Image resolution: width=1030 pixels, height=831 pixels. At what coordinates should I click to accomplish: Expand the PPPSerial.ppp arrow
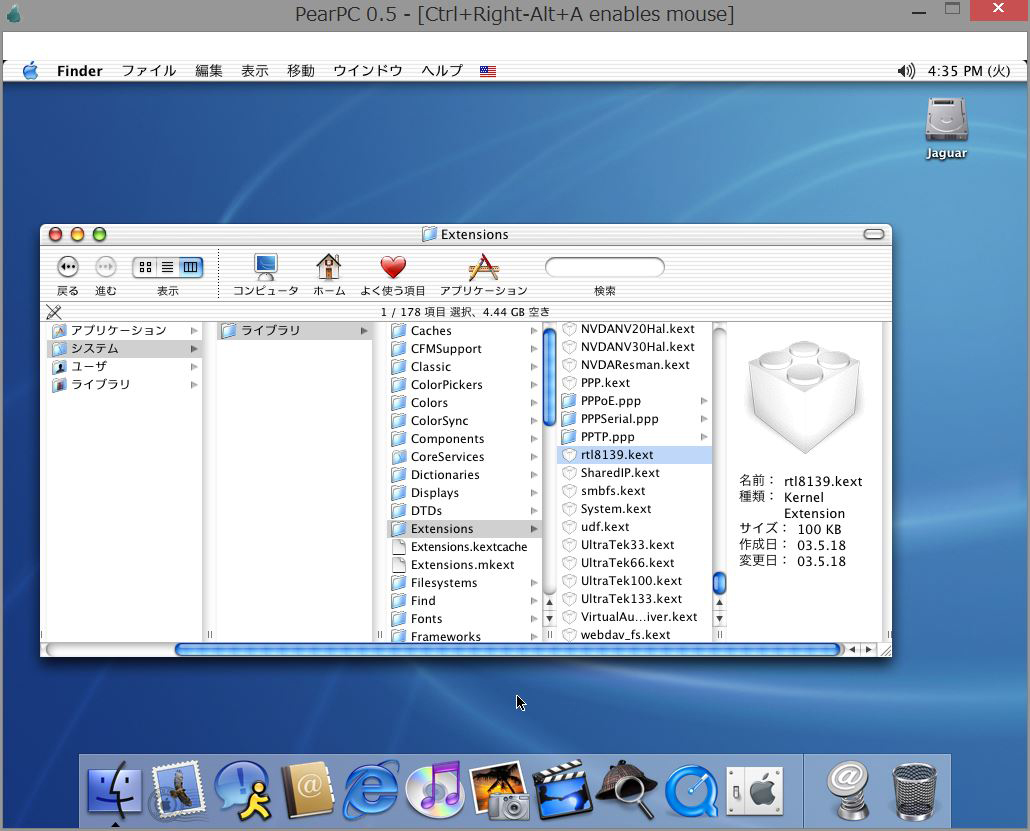(704, 418)
